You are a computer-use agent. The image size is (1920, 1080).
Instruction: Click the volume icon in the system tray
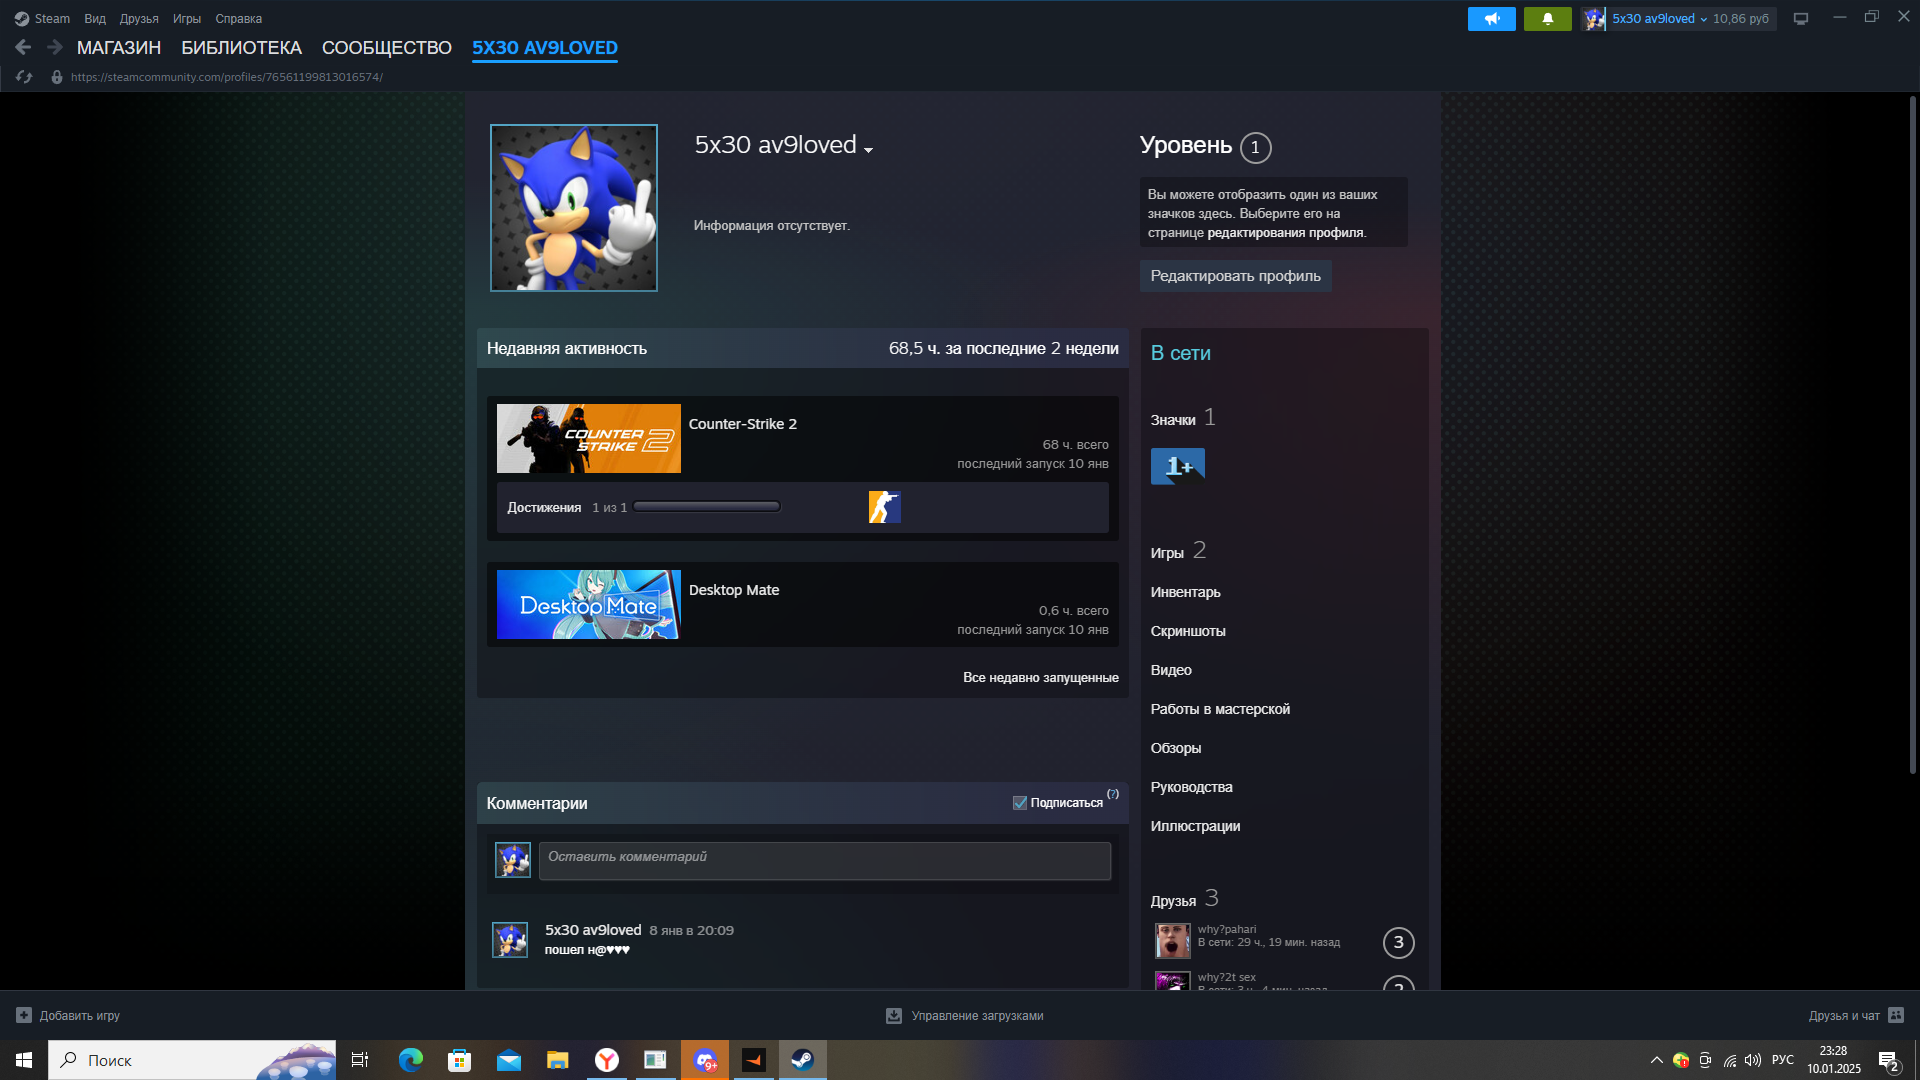(x=1753, y=1060)
